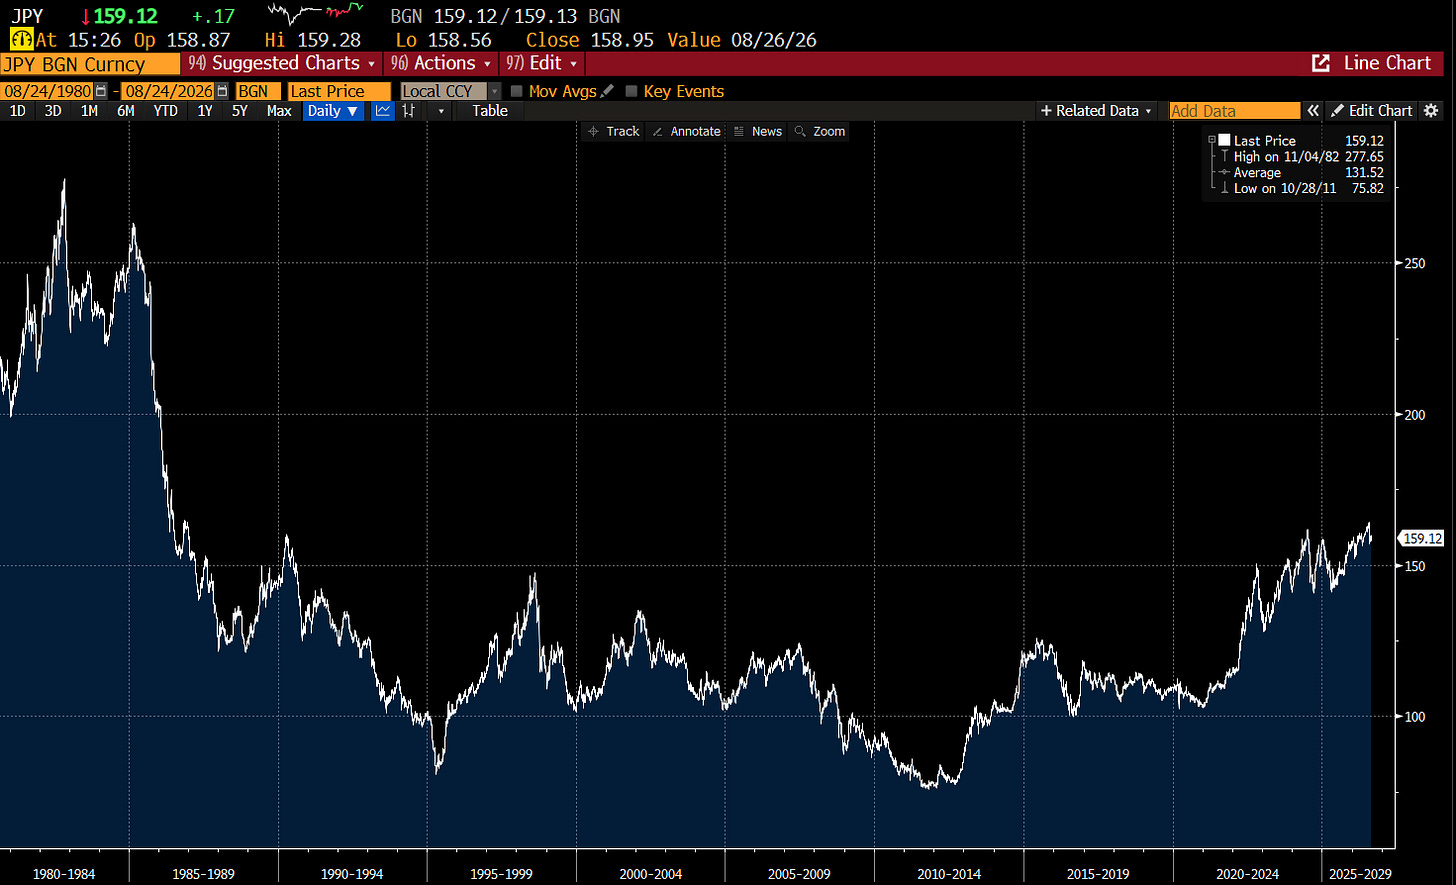Open the Daily periodicity dropdown
The width and height of the screenshot is (1456, 885).
click(x=334, y=111)
